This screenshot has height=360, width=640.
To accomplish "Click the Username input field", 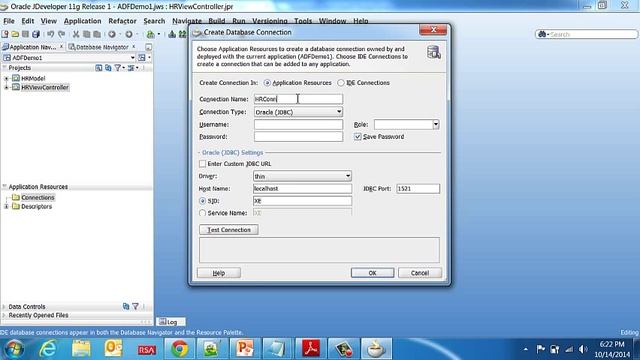I will point(298,124).
